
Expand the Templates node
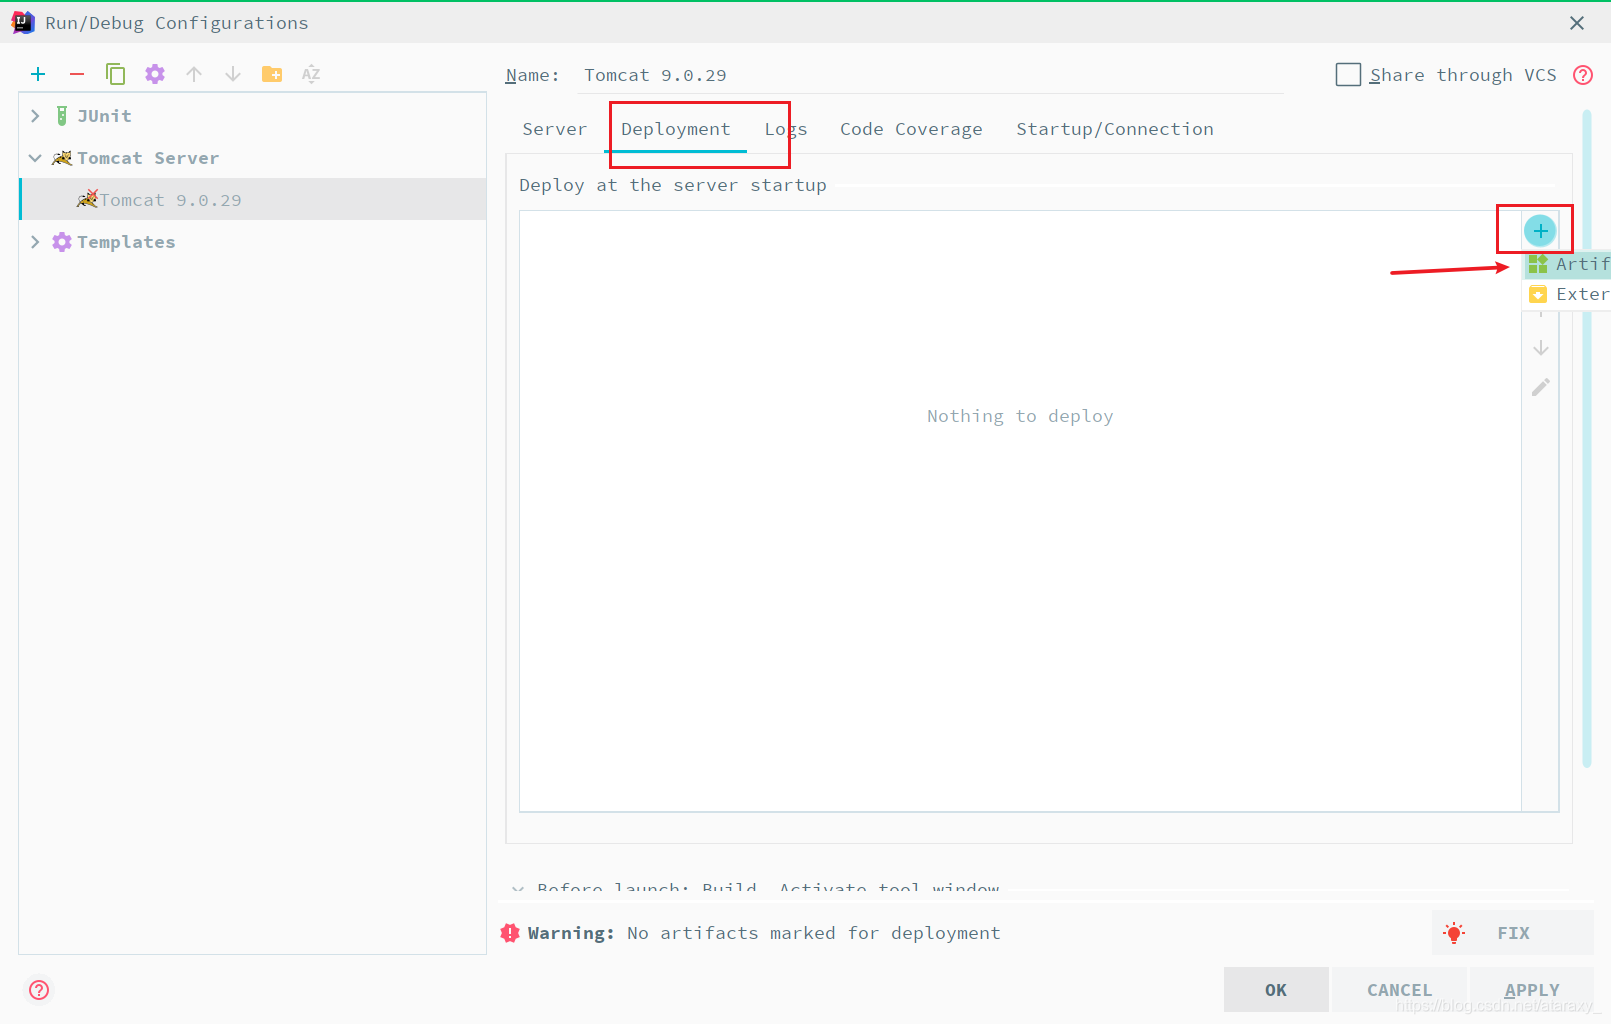click(35, 242)
